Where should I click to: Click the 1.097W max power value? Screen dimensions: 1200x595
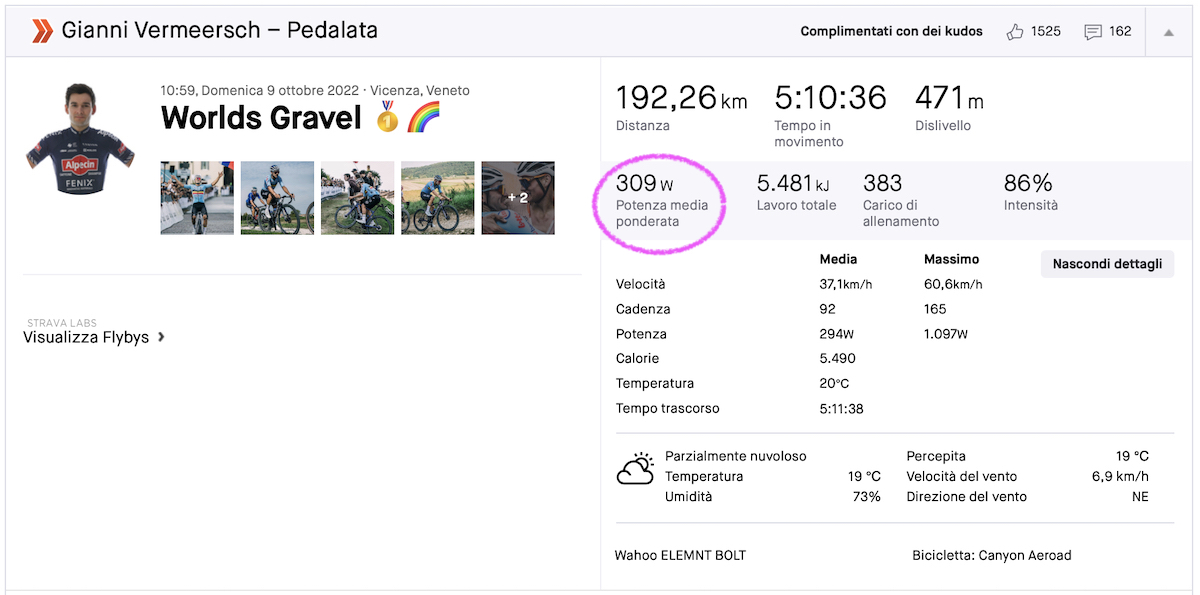[x=946, y=335]
